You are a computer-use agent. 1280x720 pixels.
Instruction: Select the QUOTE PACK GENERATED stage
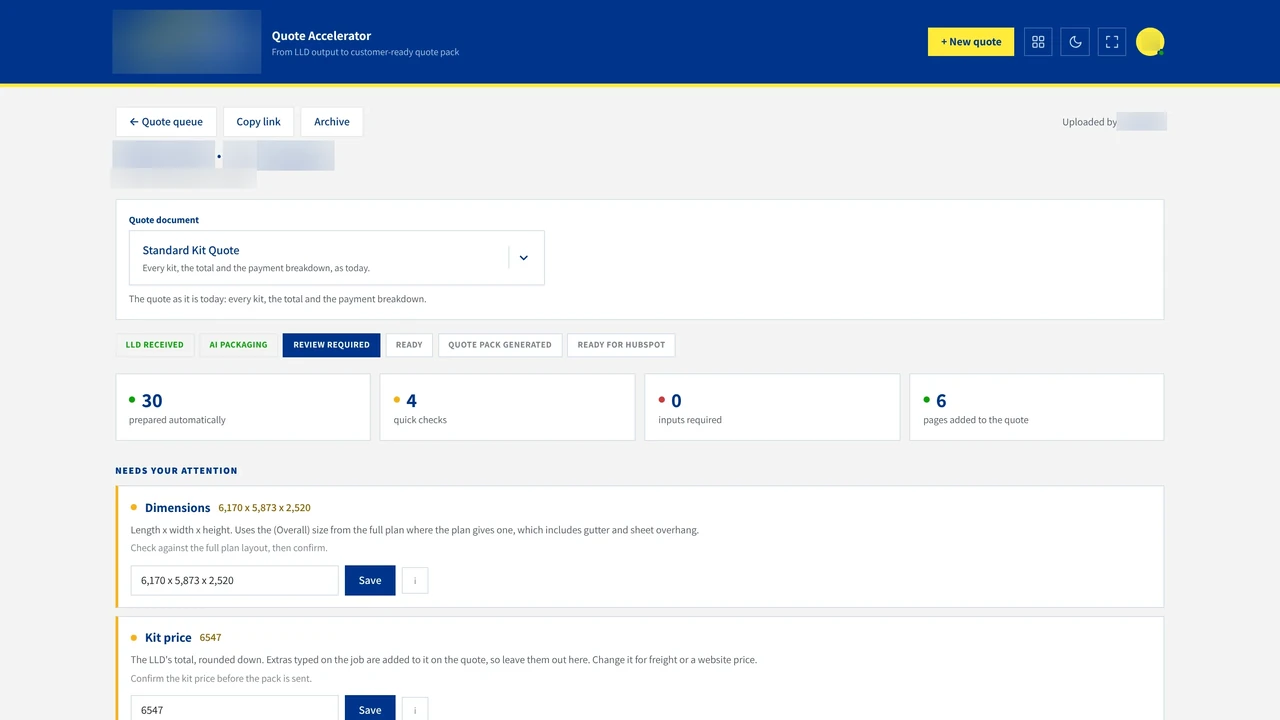tap(500, 345)
